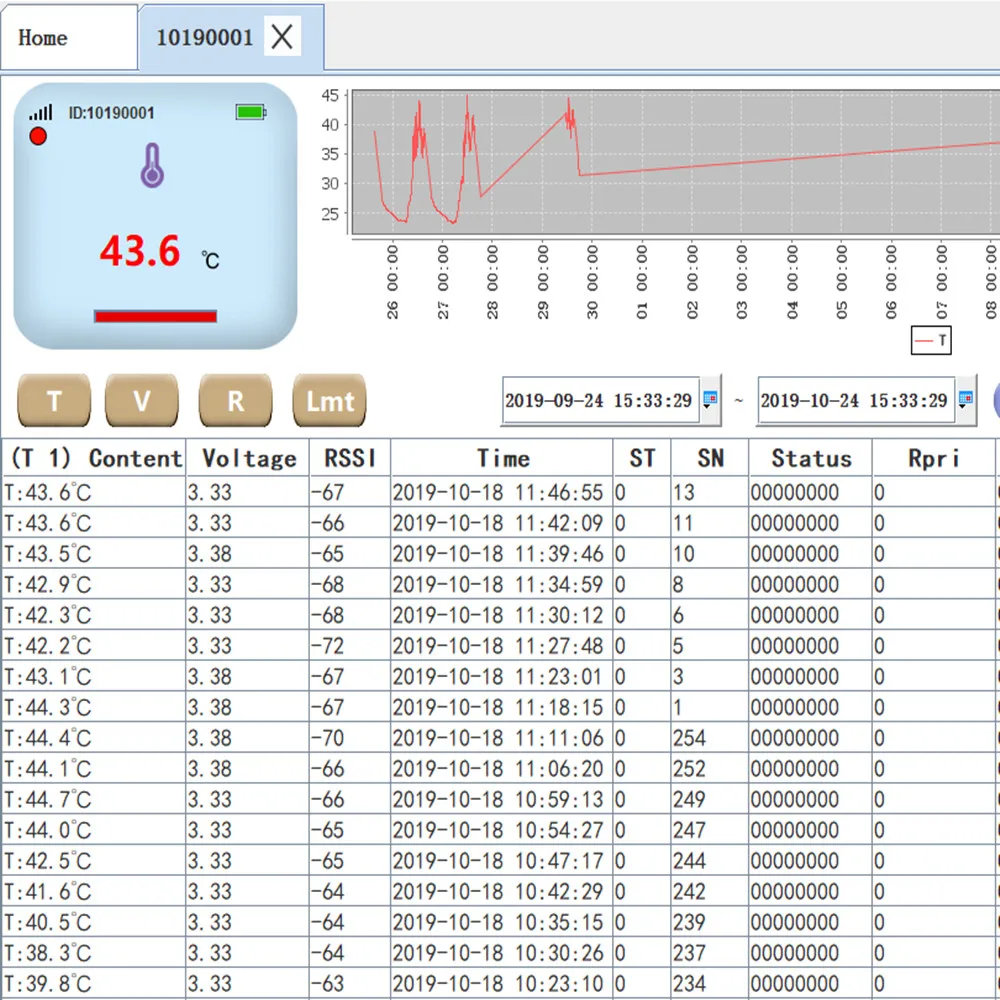Open the end date calendar picker

pos(965,400)
